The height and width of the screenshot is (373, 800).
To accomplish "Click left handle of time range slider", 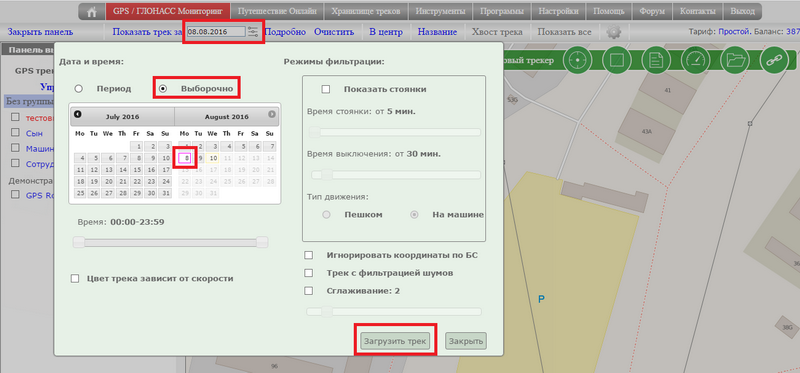I will 79,242.
